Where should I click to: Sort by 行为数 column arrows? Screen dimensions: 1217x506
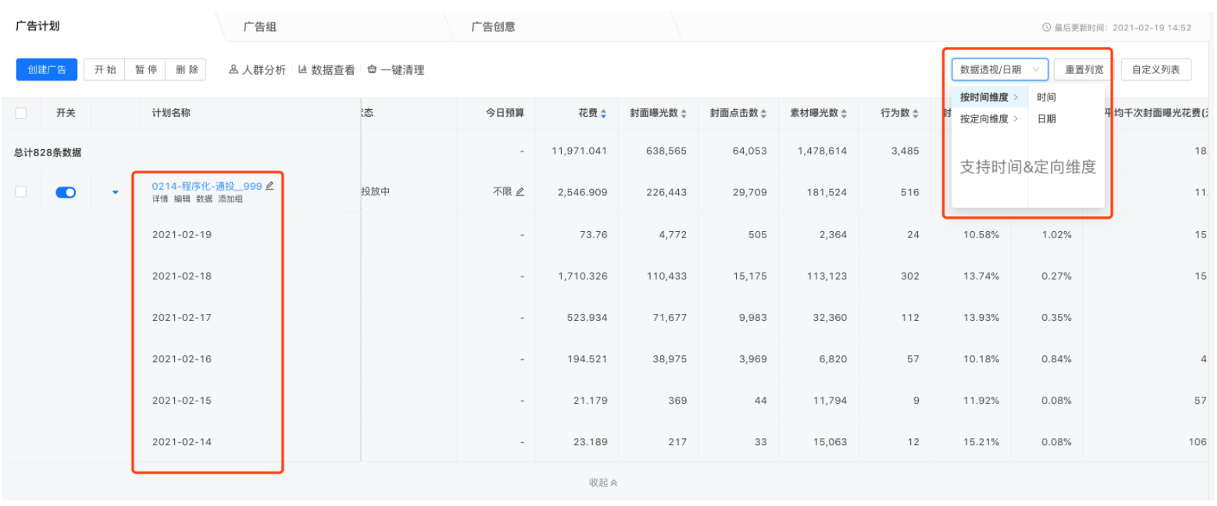pyautogui.click(x=916, y=114)
